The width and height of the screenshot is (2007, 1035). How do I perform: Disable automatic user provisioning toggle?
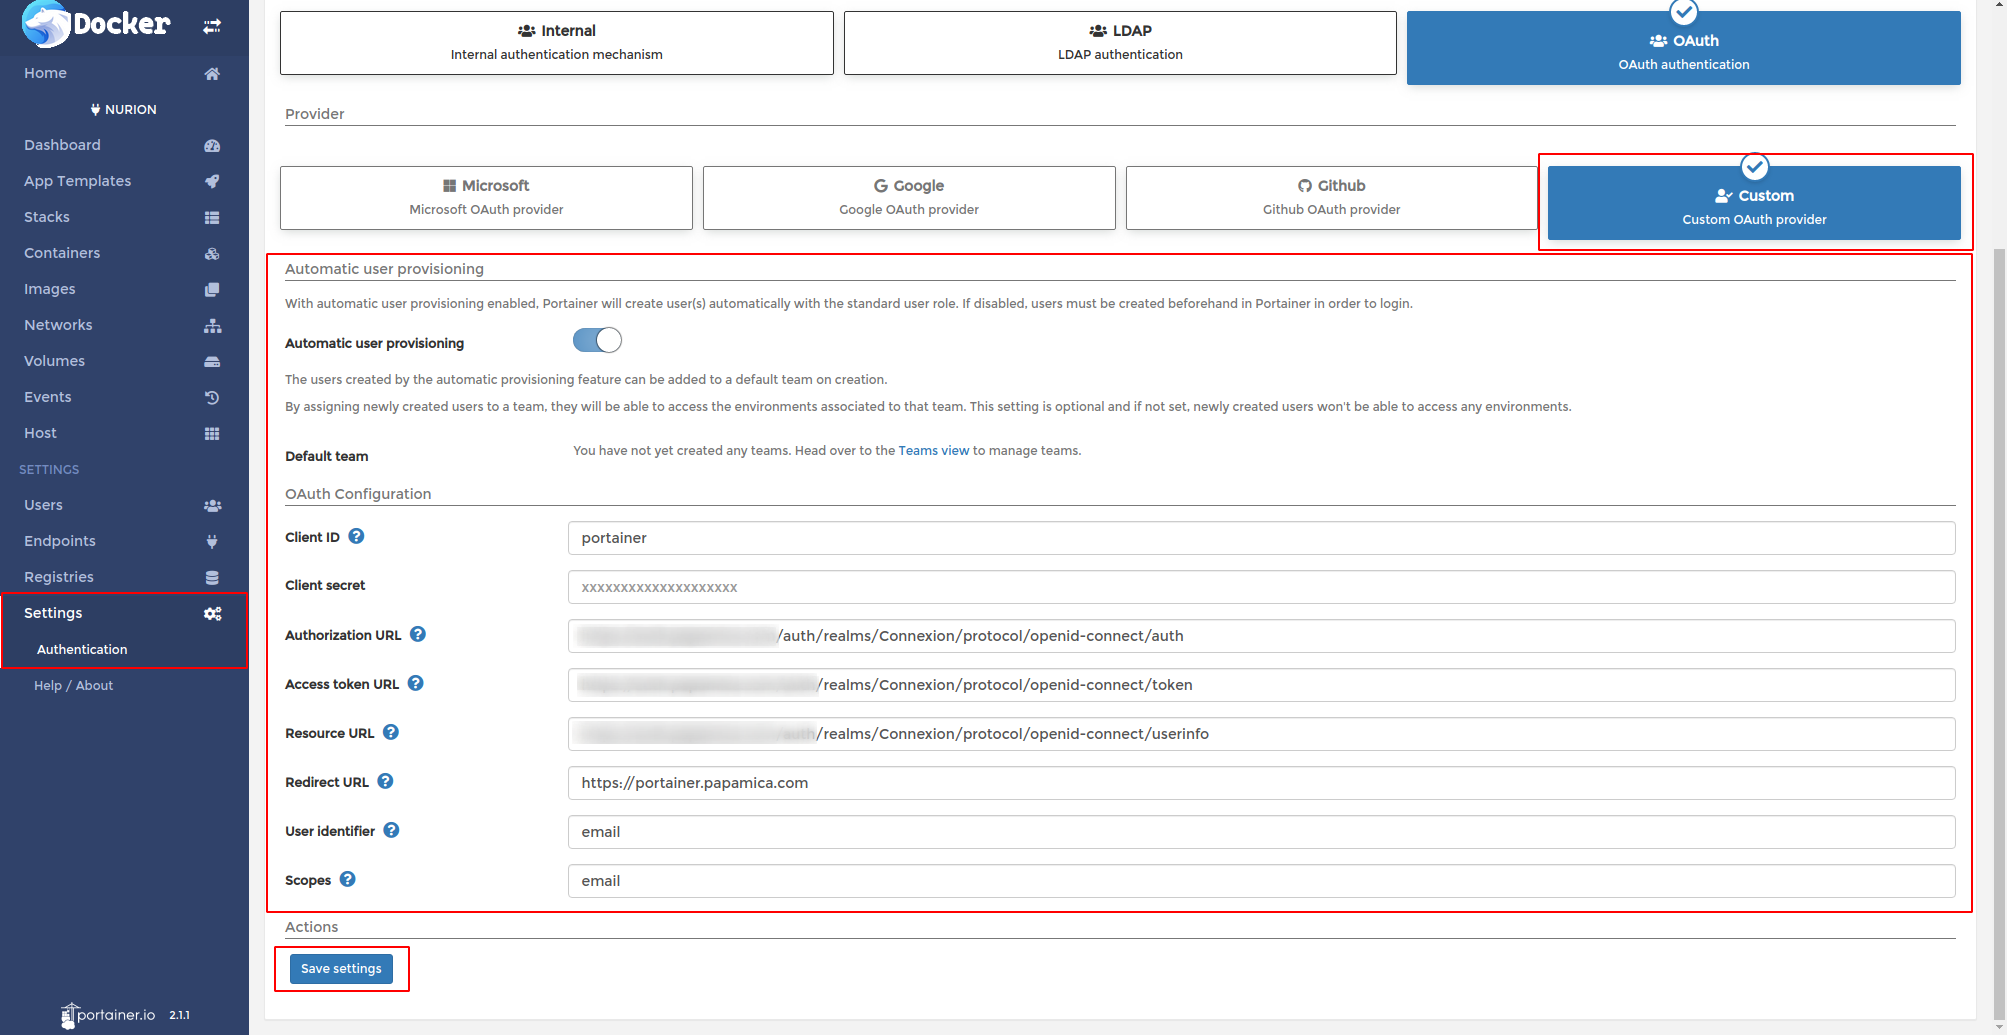[x=597, y=341]
